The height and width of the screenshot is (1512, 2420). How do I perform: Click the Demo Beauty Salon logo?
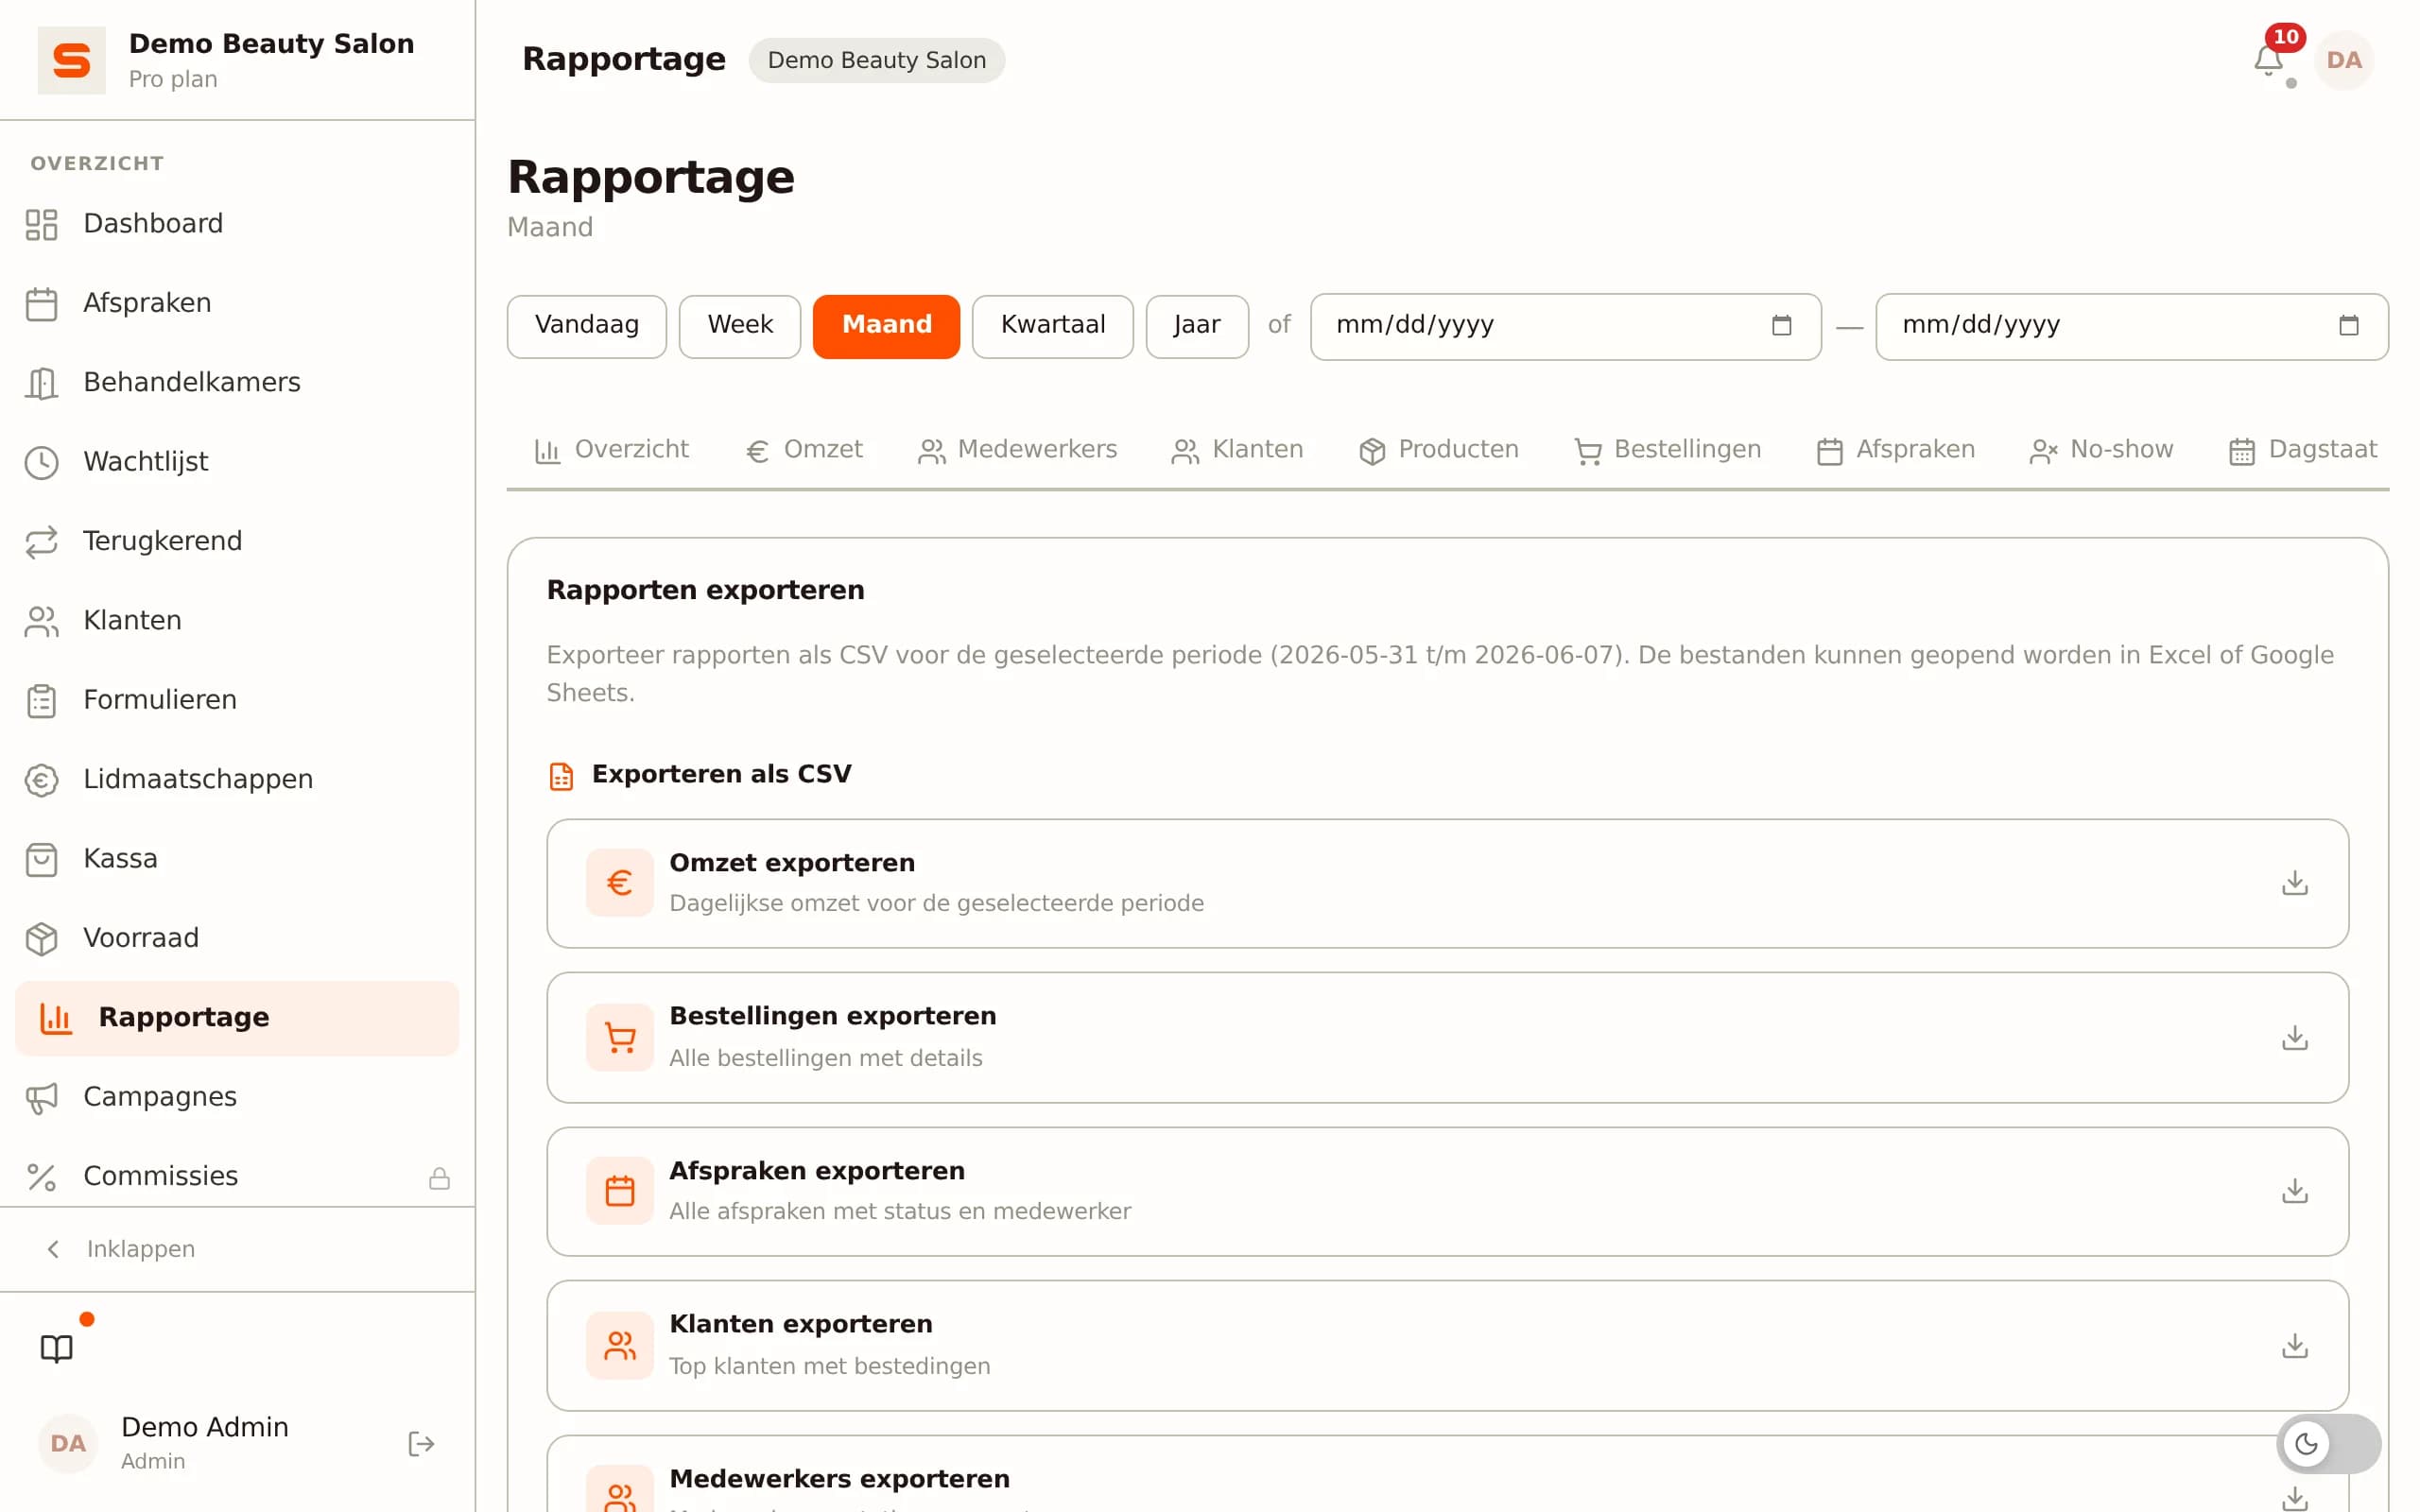(71, 60)
